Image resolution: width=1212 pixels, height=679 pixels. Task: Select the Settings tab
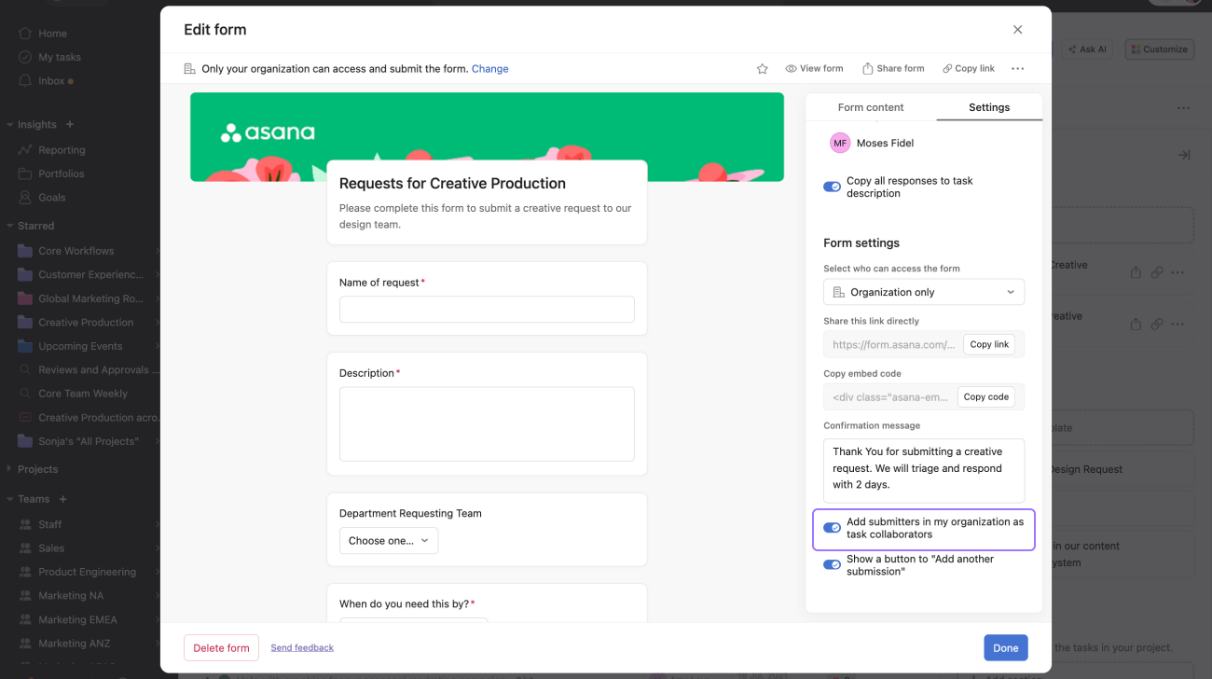click(989, 108)
